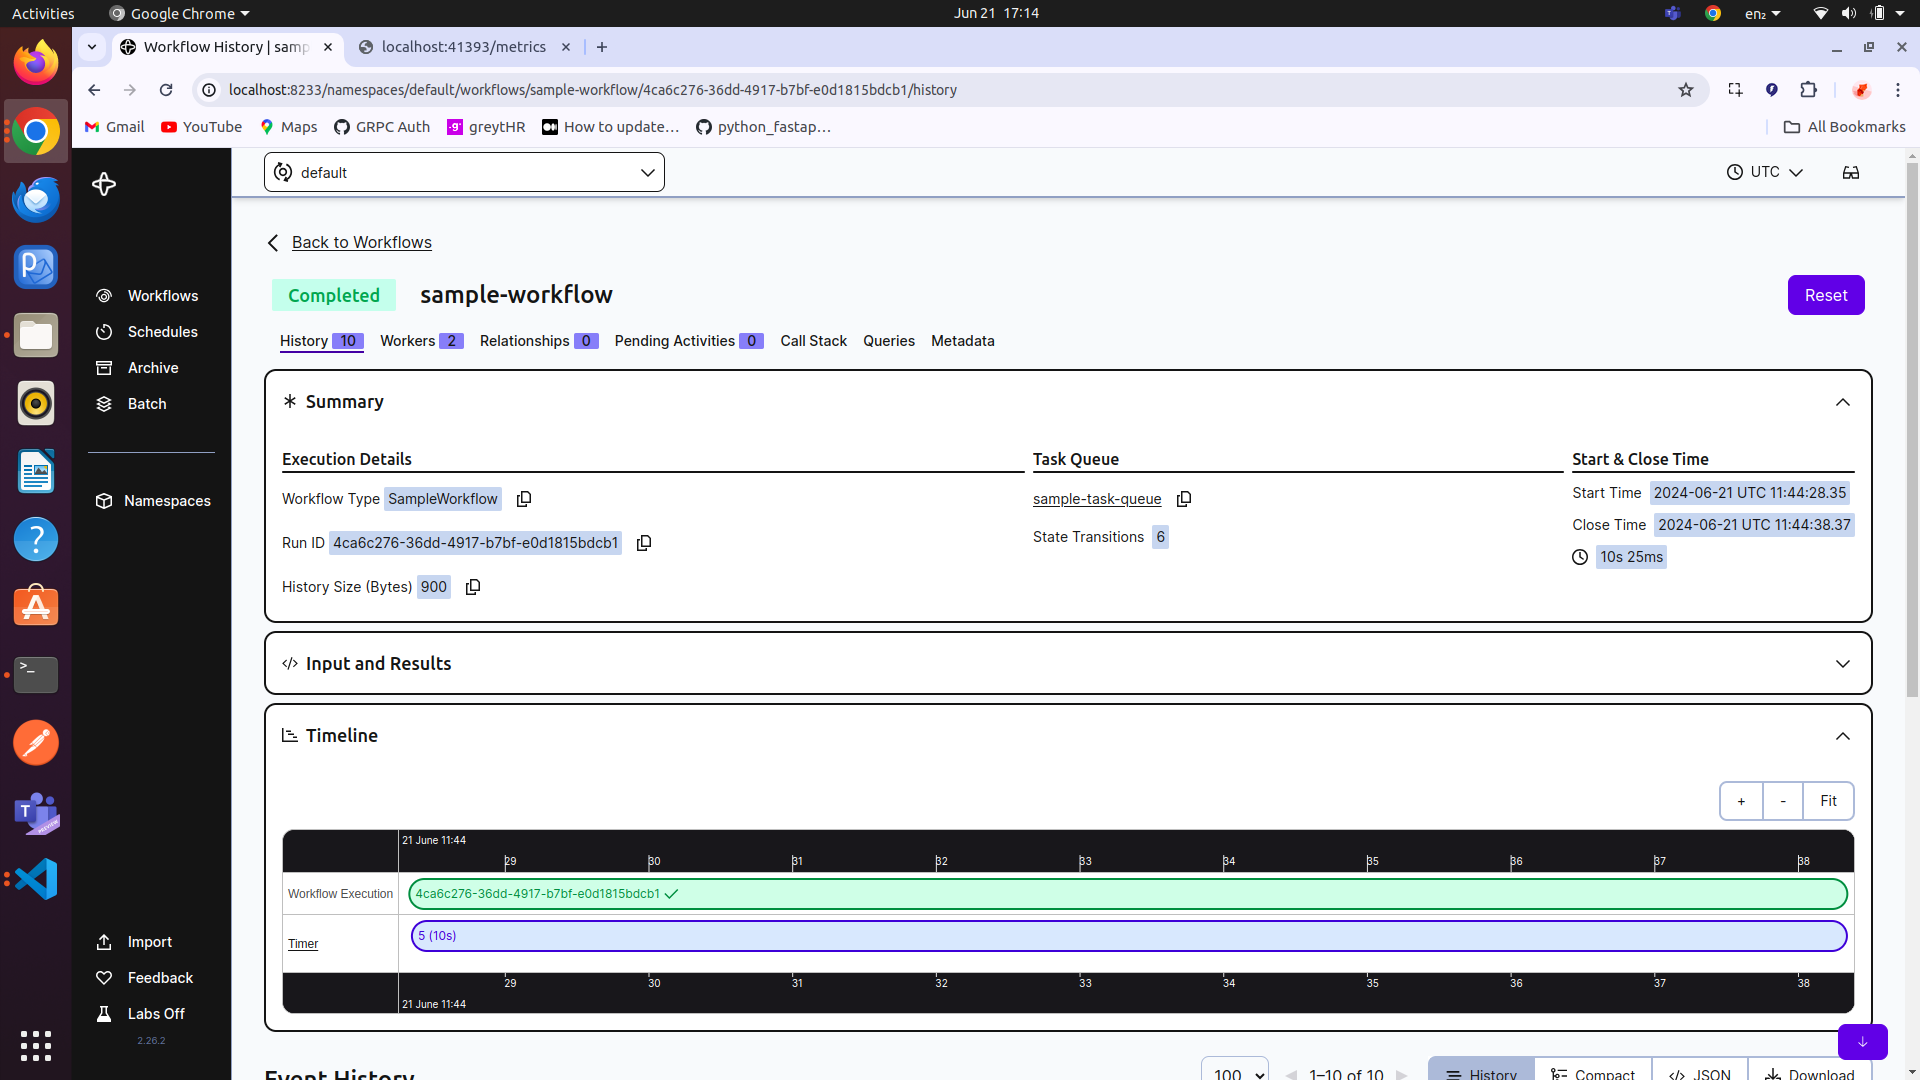Open the default namespace dropdown
The image size is (1920, 1080).
pos(464,172)
